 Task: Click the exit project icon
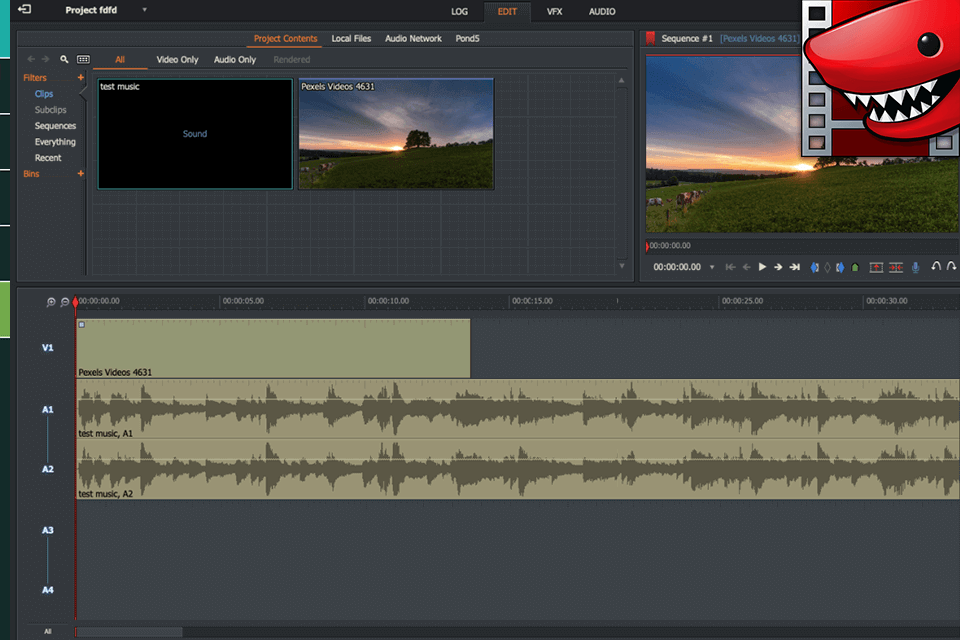(24, 9)
